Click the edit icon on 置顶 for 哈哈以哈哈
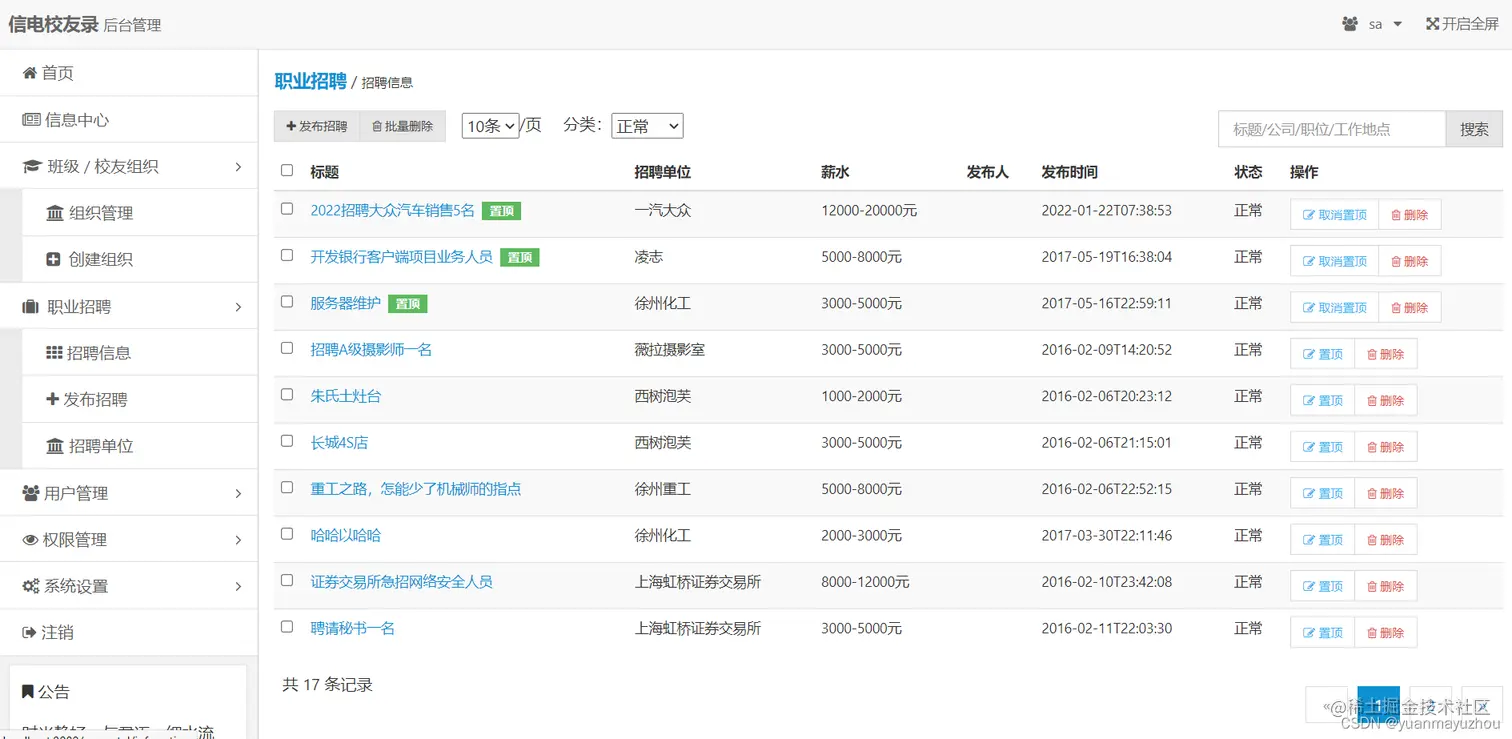This screenshot has width=1512, height=739. click(x=1309, y=540)
